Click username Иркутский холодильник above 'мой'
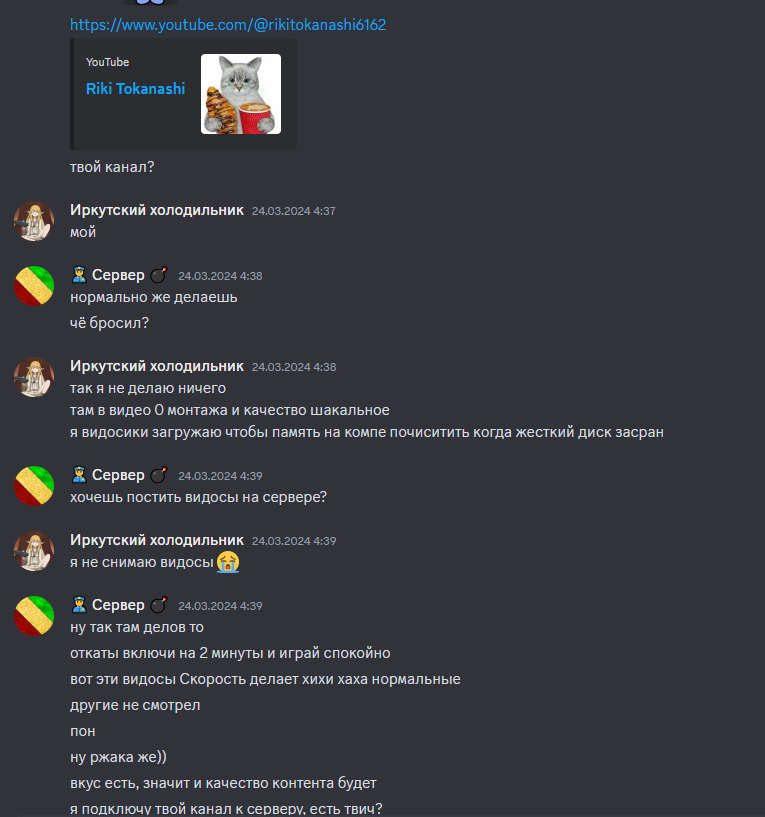Viewport: 765px width, 817px height. [x=157, y=210]
